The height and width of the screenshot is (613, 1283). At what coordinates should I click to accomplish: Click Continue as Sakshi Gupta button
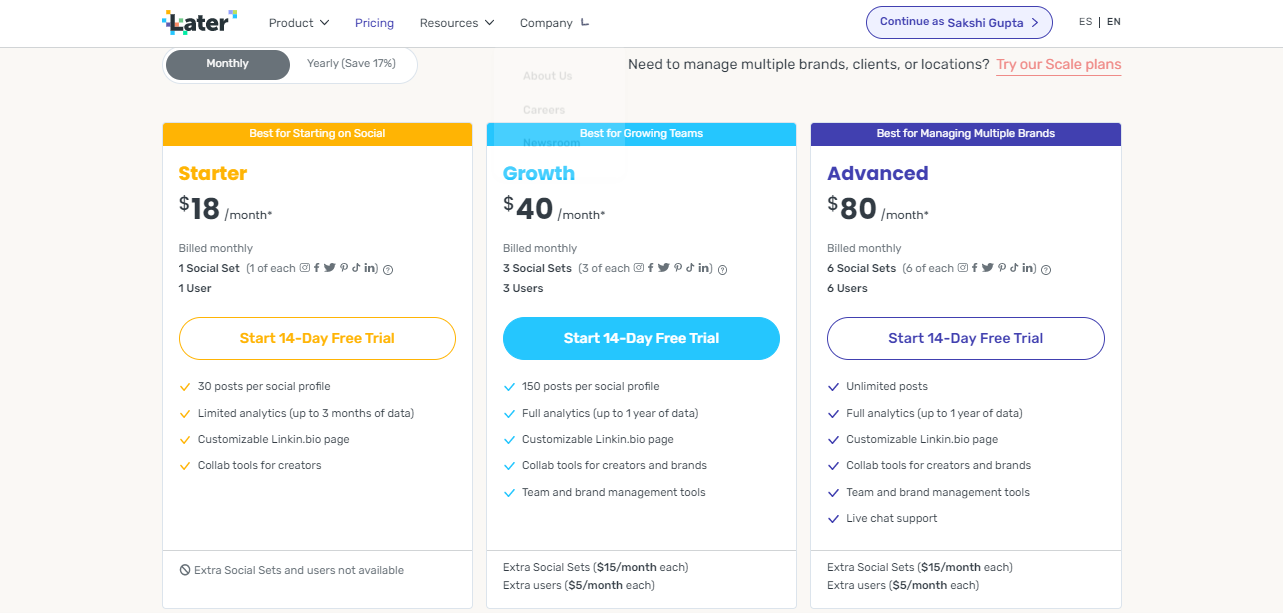pyautogui.click(x=959, y=22)
